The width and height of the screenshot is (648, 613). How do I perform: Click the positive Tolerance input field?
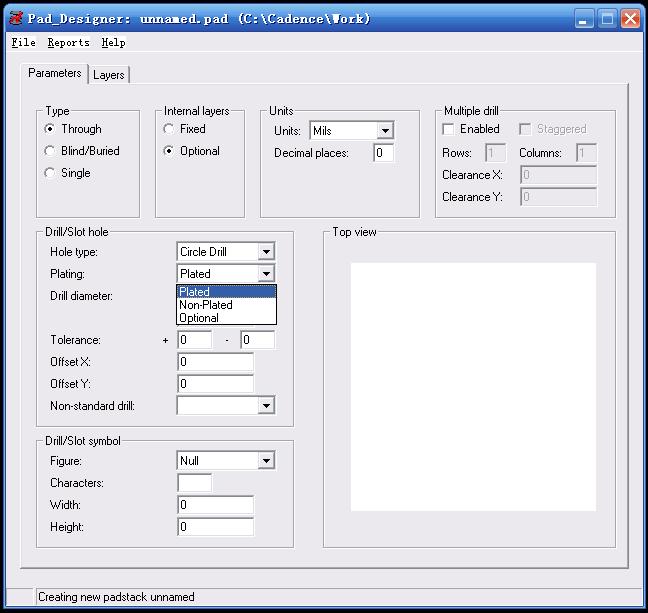click(x=195, y=340)
